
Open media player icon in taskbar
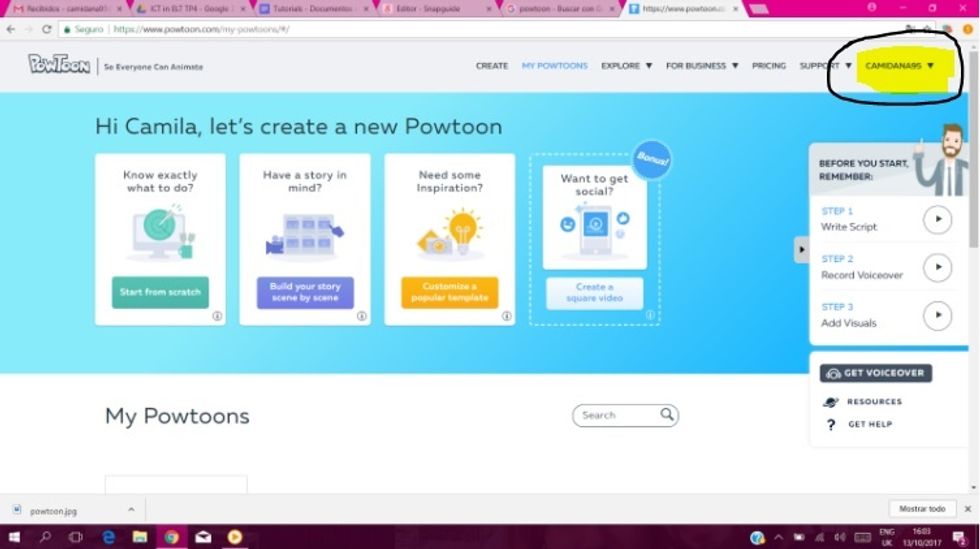pos(235,537)
